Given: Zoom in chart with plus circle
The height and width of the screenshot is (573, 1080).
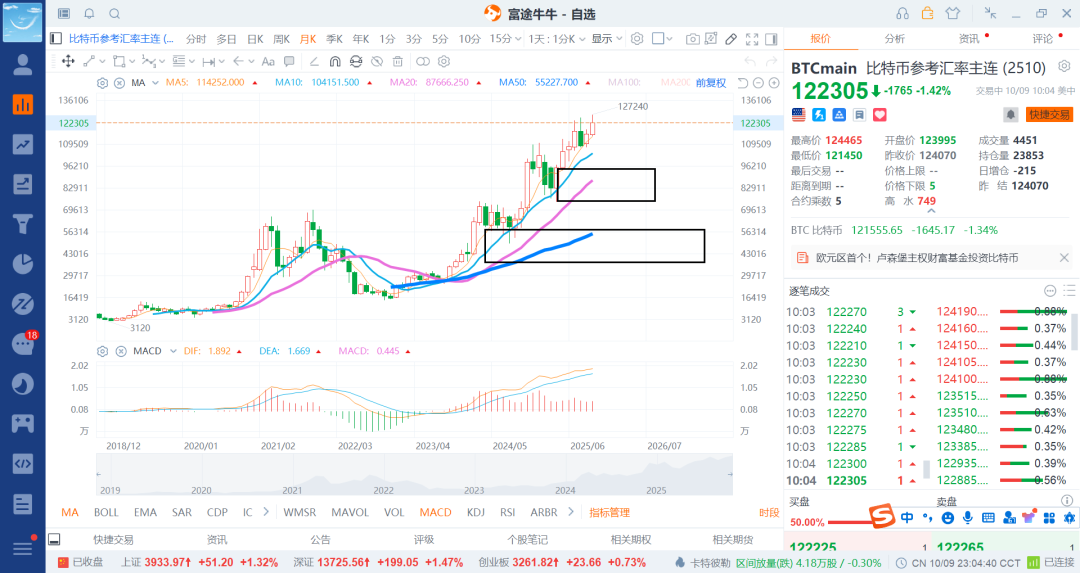Looking at the screenshot, I should 774,83.
